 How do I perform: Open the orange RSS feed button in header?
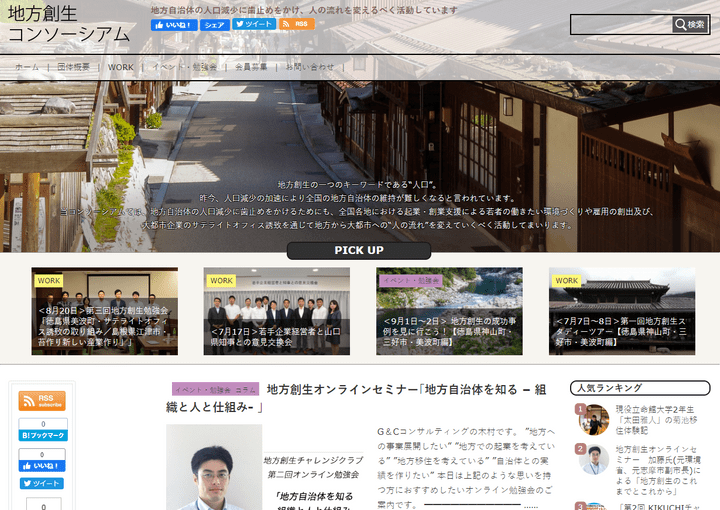(x=297, y=24)
